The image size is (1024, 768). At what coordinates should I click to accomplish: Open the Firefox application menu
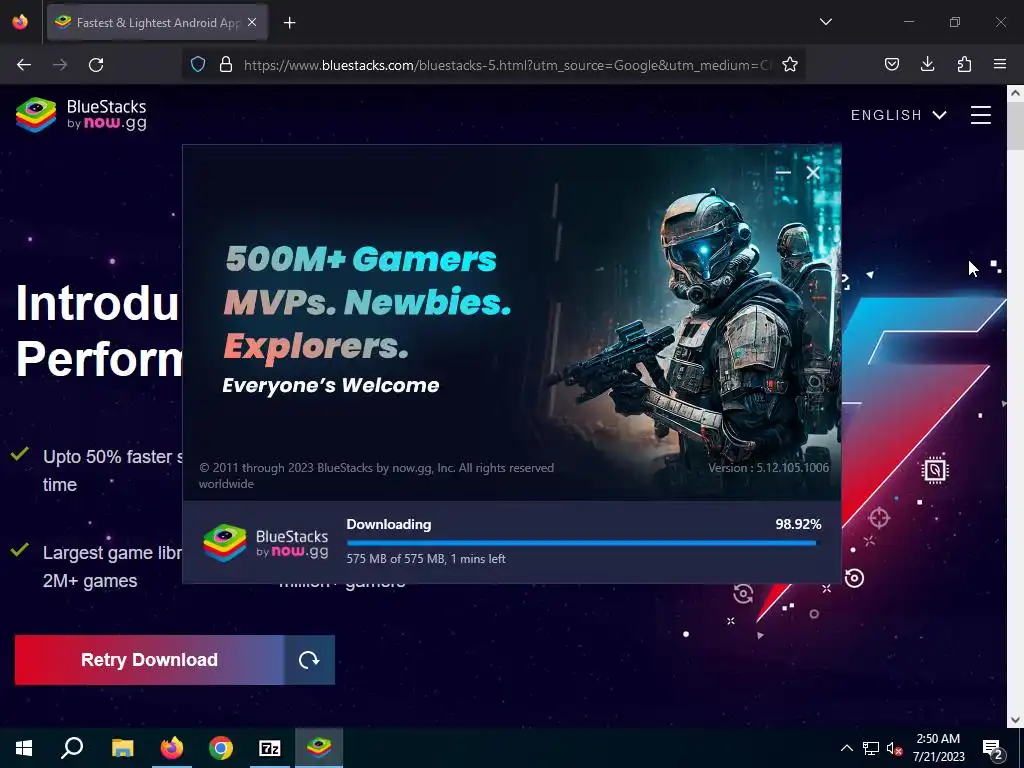click(1000, 64)
